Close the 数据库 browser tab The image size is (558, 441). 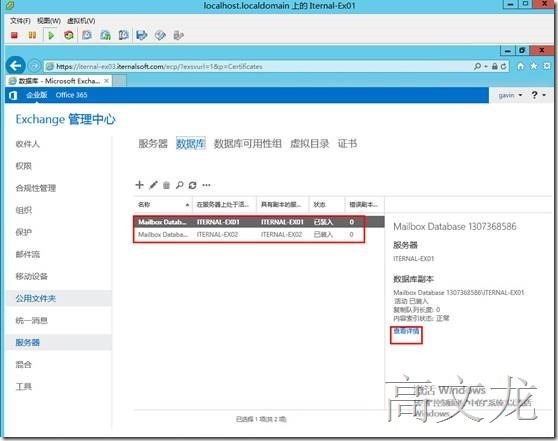[x=106, y=81]
